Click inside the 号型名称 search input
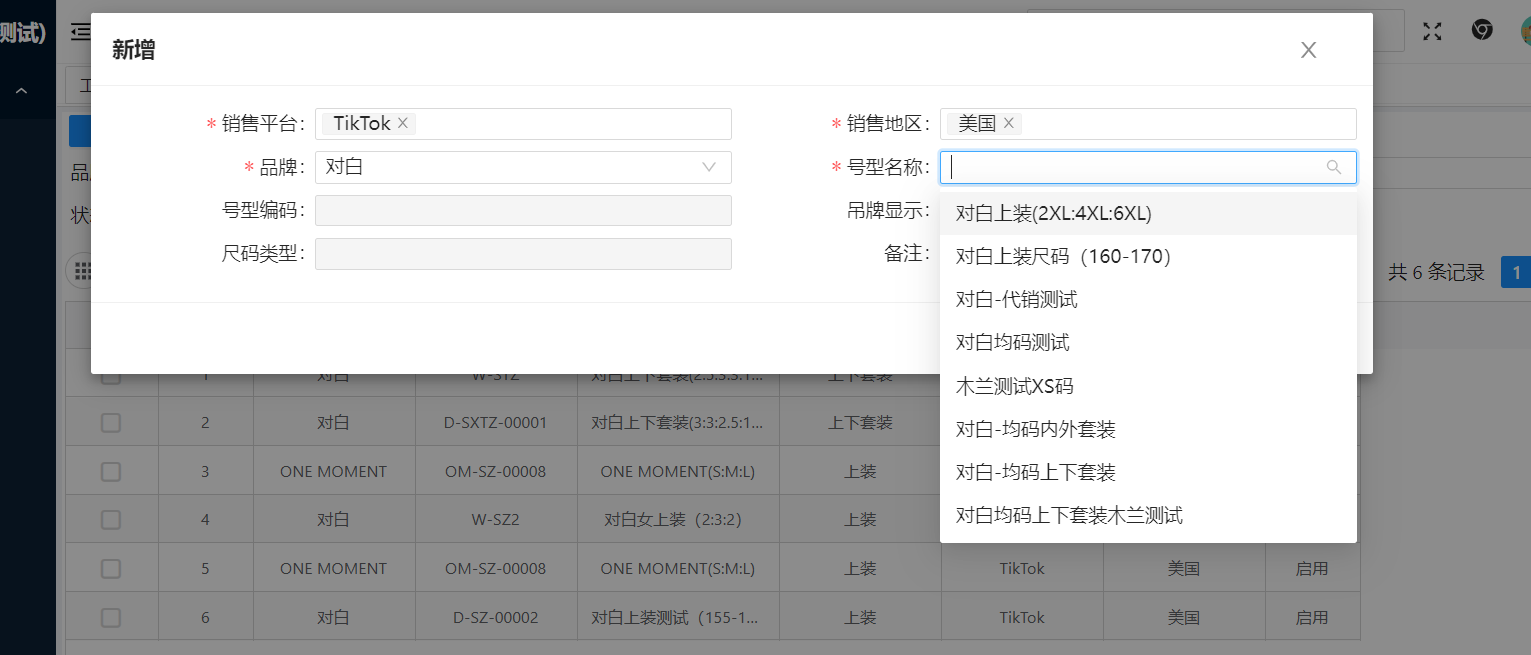 pos(1130,167)
